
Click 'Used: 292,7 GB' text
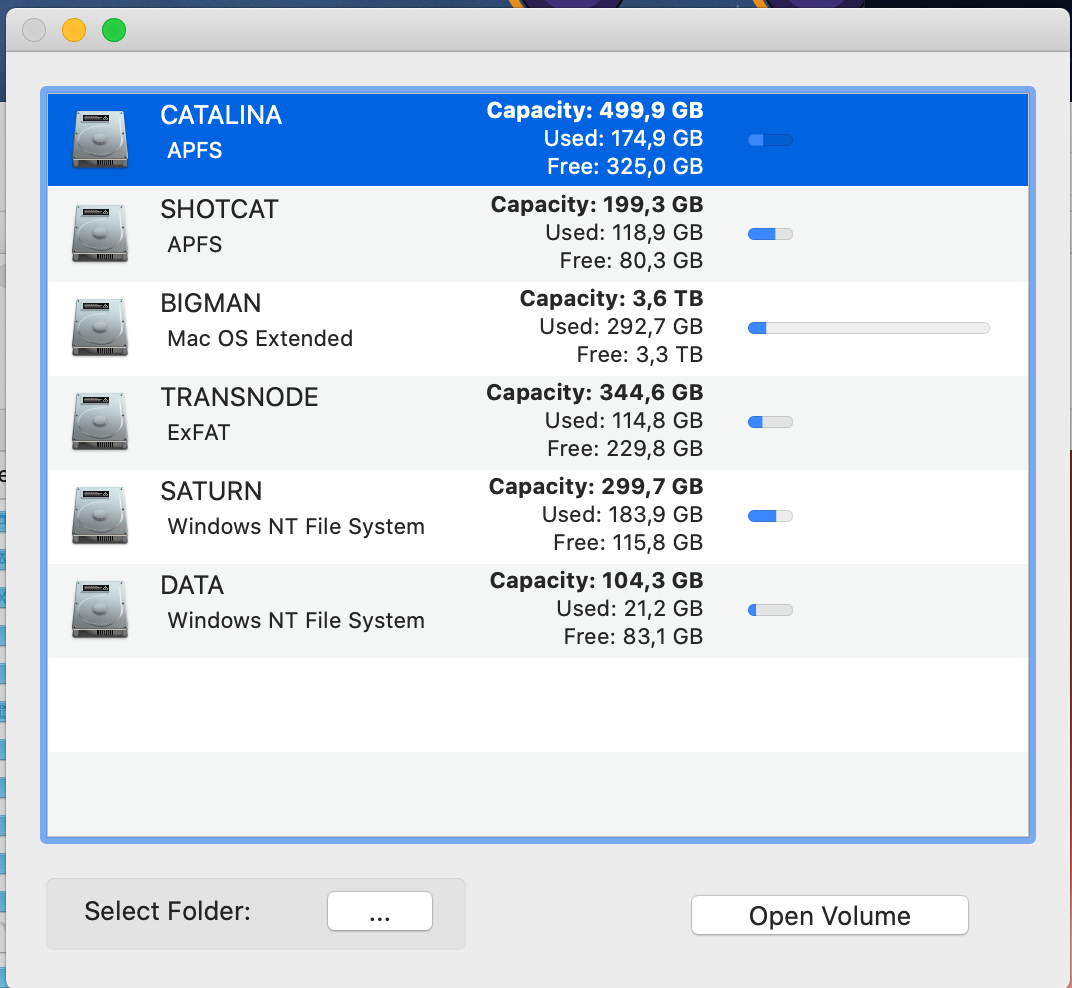click(x=621, y=326)
